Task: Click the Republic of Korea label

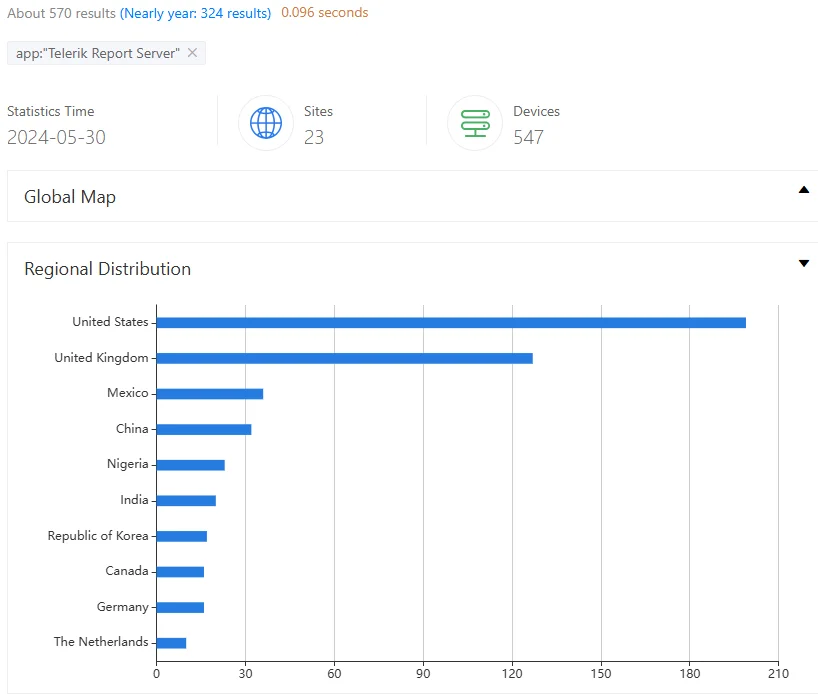Action: click(98, 535)
